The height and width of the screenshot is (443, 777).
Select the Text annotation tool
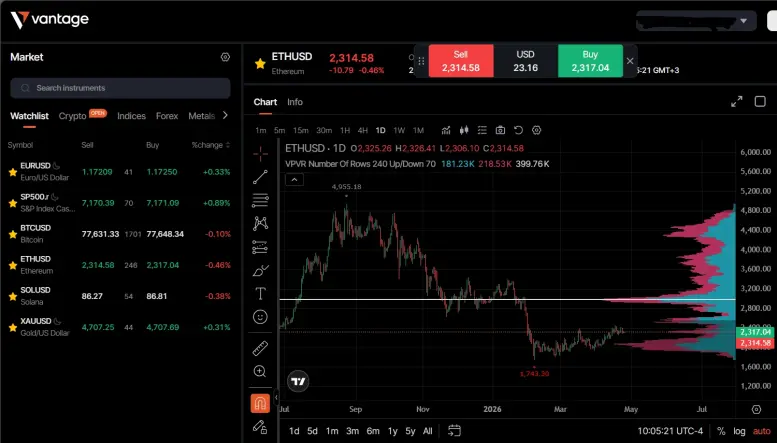click(x=260, y=293)
